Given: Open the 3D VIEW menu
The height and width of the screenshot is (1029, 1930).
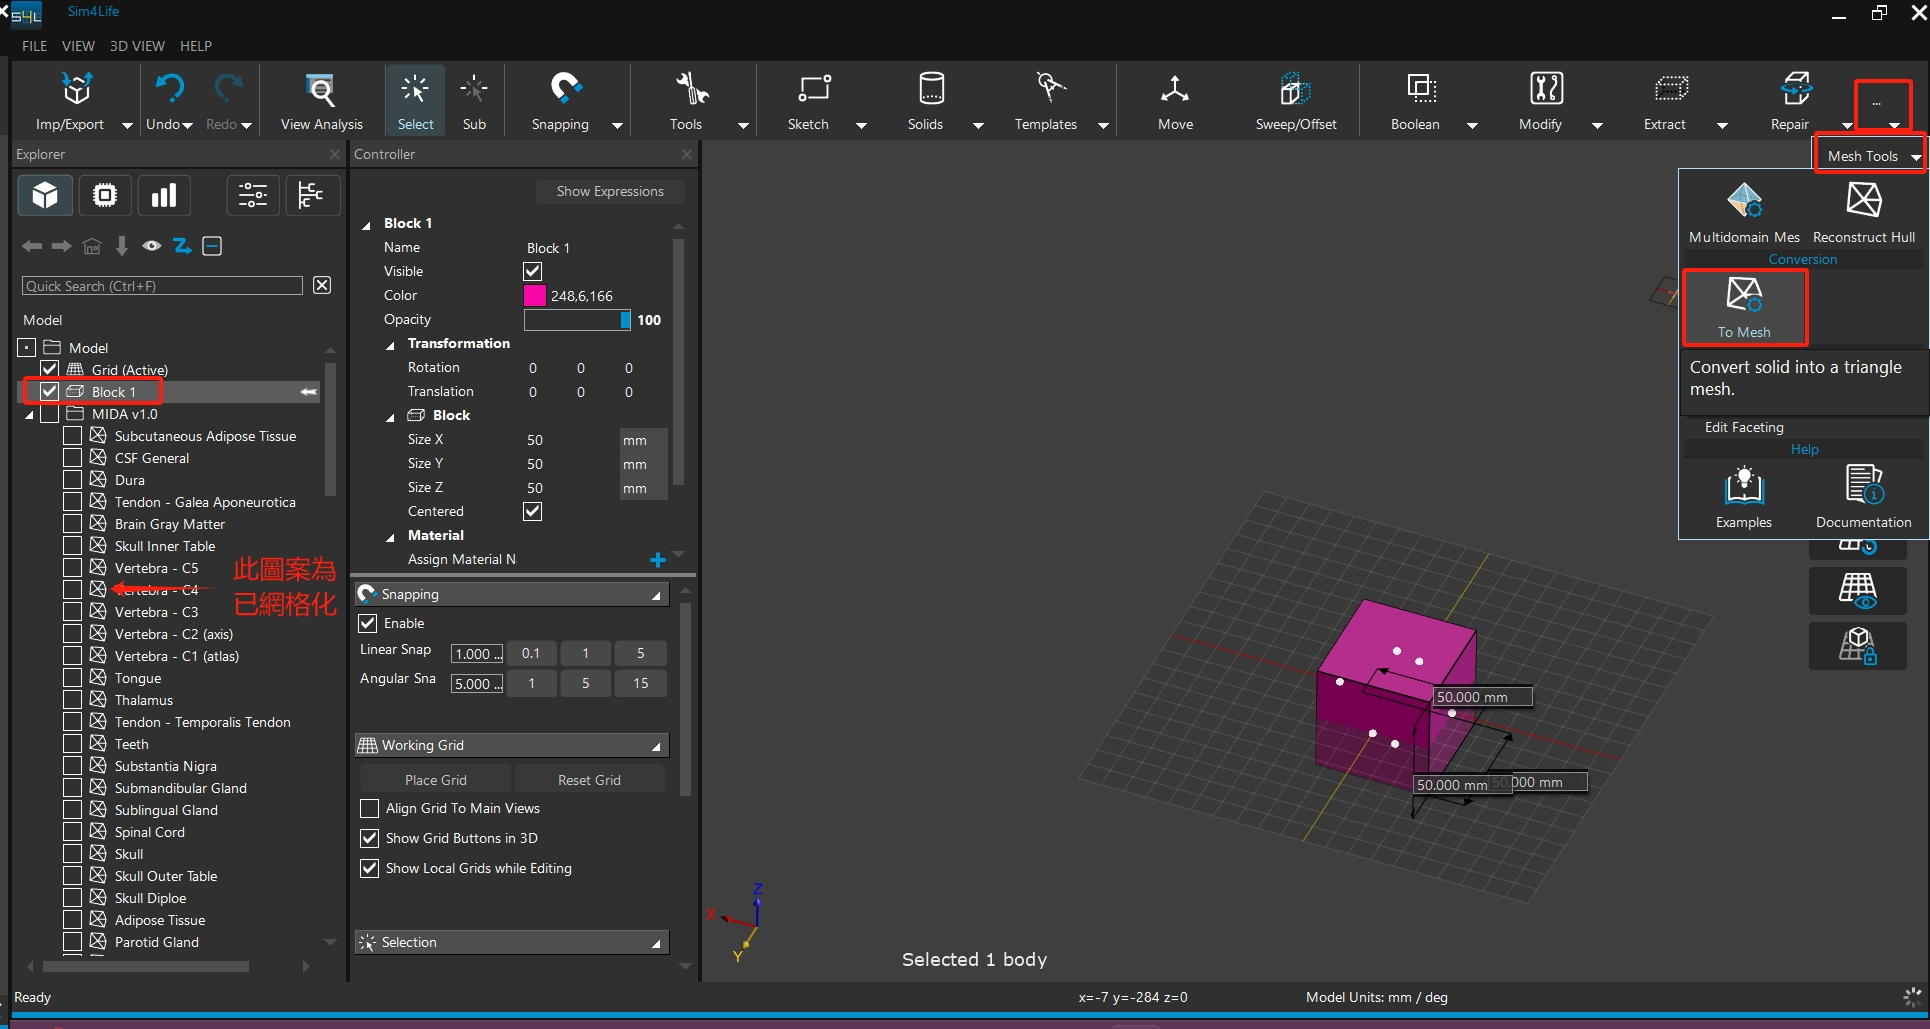Looking at the screenshot, I should [137, 46].
